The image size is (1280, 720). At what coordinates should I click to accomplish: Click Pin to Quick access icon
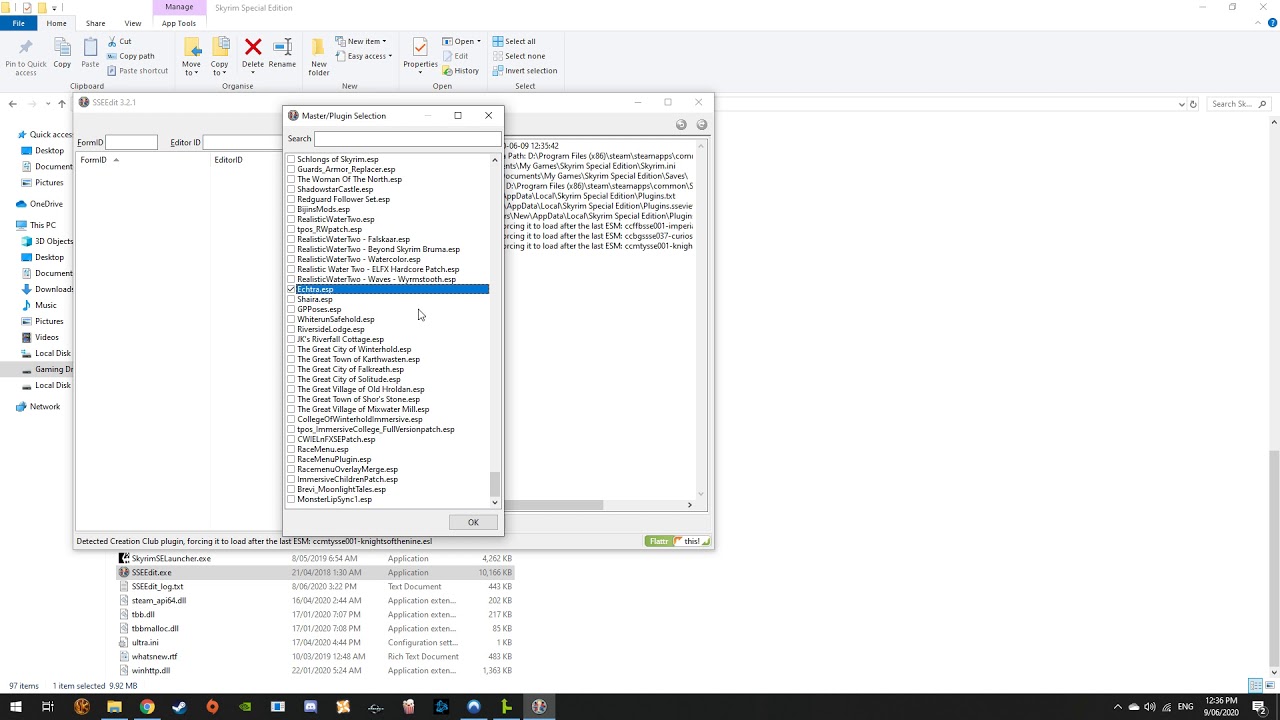click(26, 47)
